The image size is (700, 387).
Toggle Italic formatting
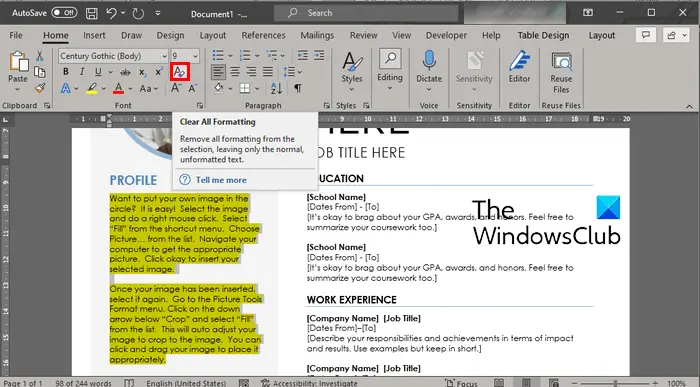82,72
